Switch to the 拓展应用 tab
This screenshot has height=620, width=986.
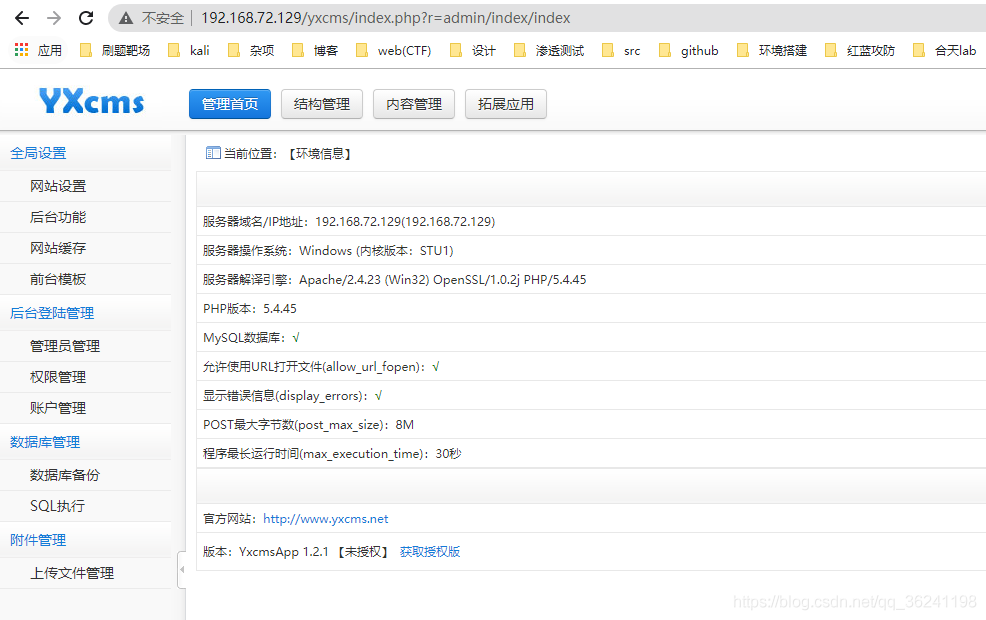pyautogui.click(x=506, y=104)
